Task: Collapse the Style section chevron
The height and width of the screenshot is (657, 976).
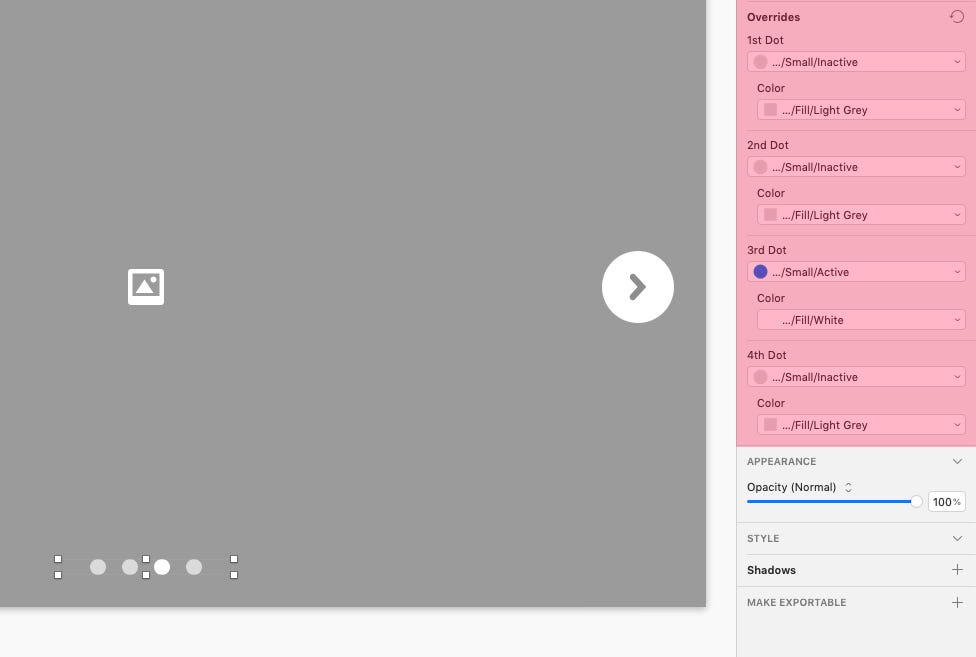Action: point(957,538)
